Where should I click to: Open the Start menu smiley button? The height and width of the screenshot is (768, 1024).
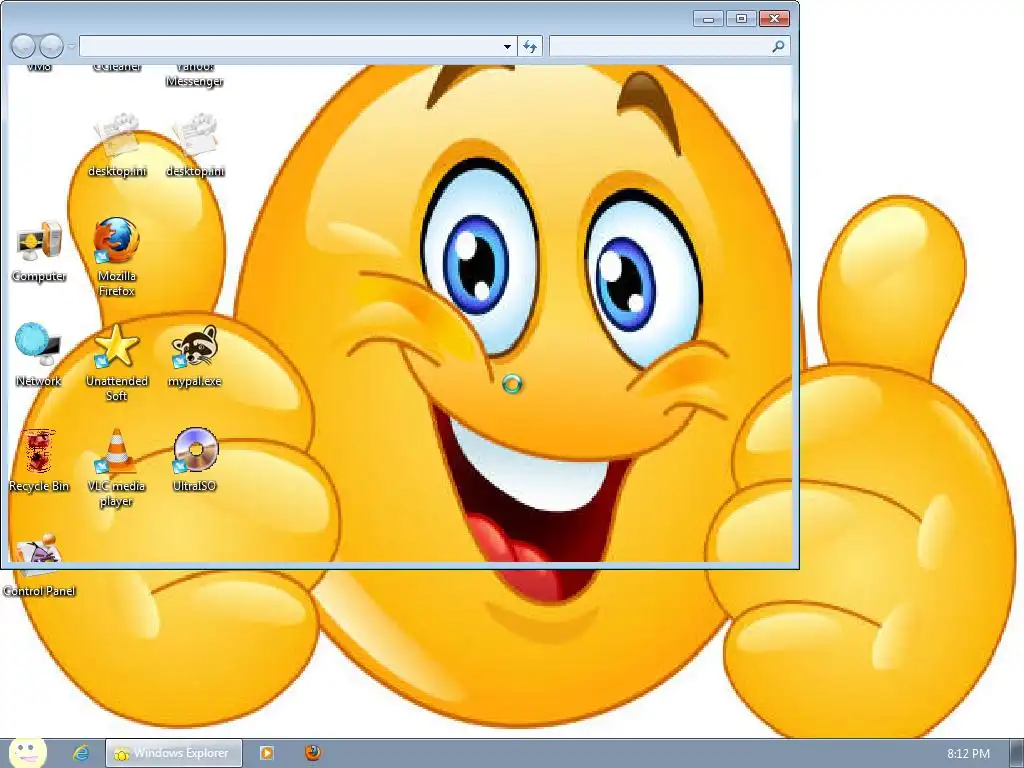(x=27, y=753)
